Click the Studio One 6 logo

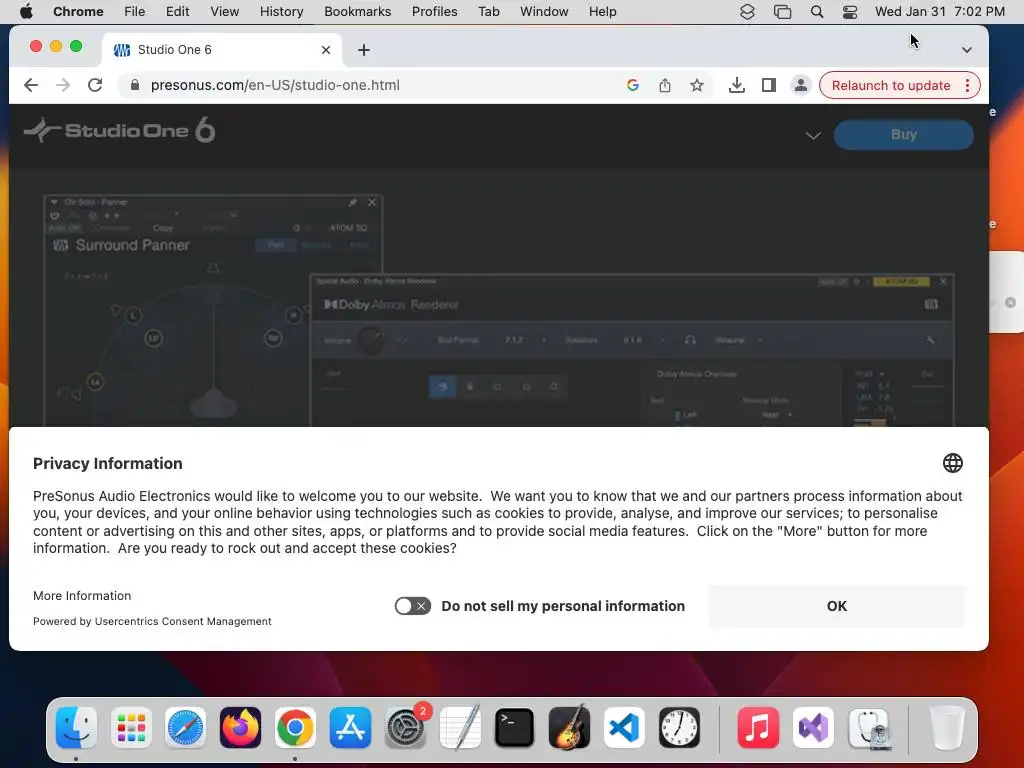pyautogui.click(x=120, y=130)
